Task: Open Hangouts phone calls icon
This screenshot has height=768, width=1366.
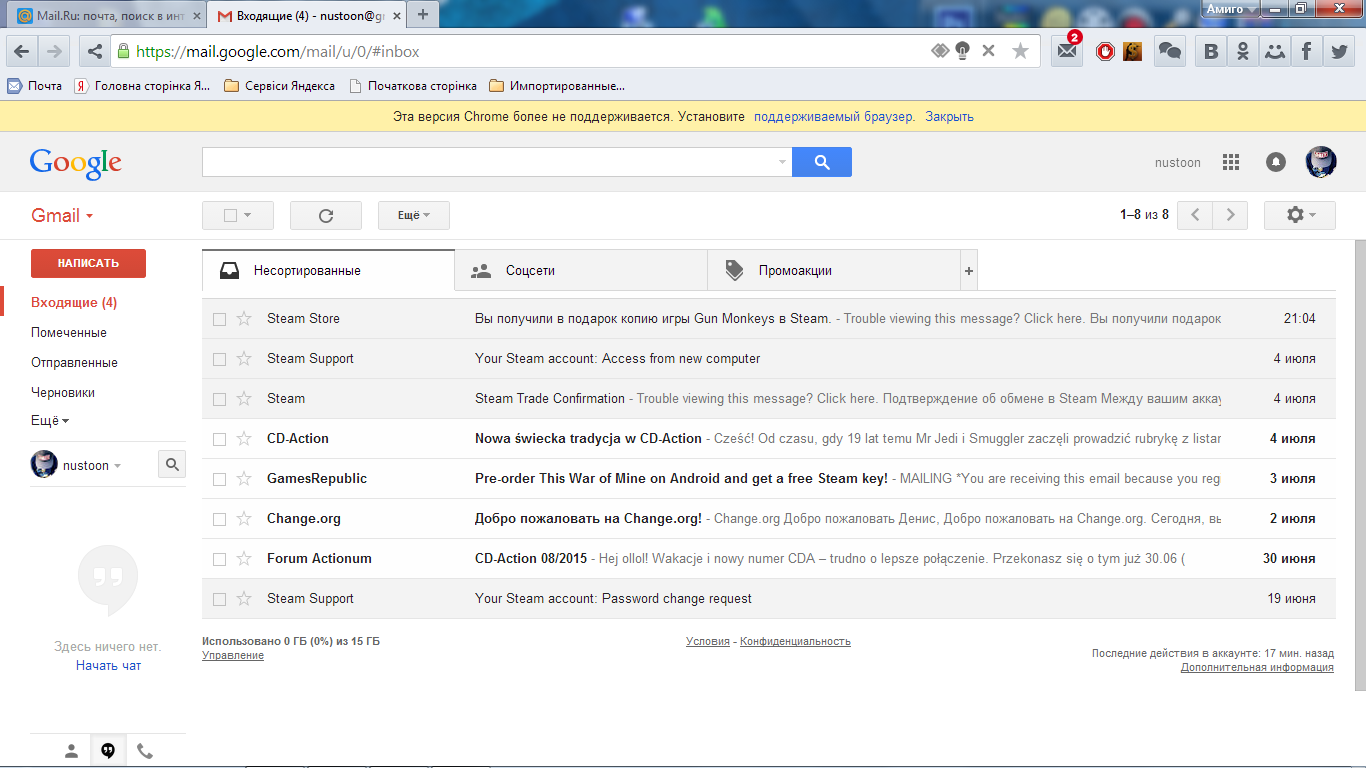Action: tap(145, 751)
